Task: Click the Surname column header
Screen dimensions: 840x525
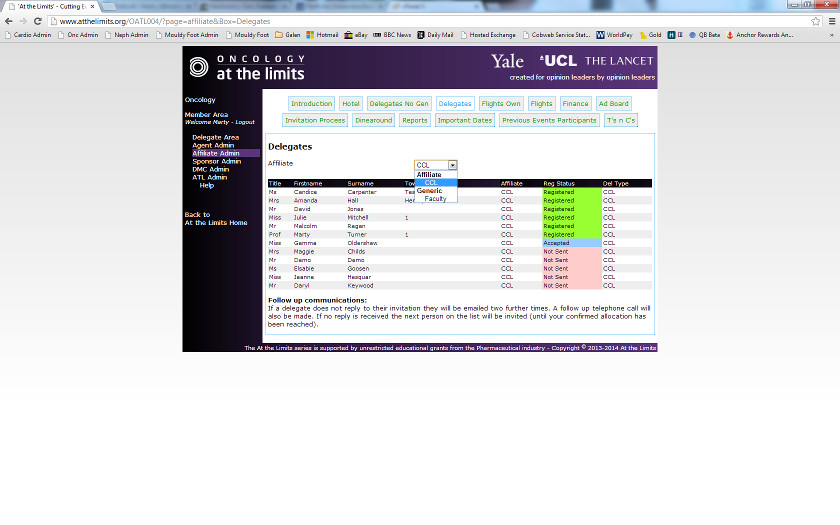Action: pos(361,183)
